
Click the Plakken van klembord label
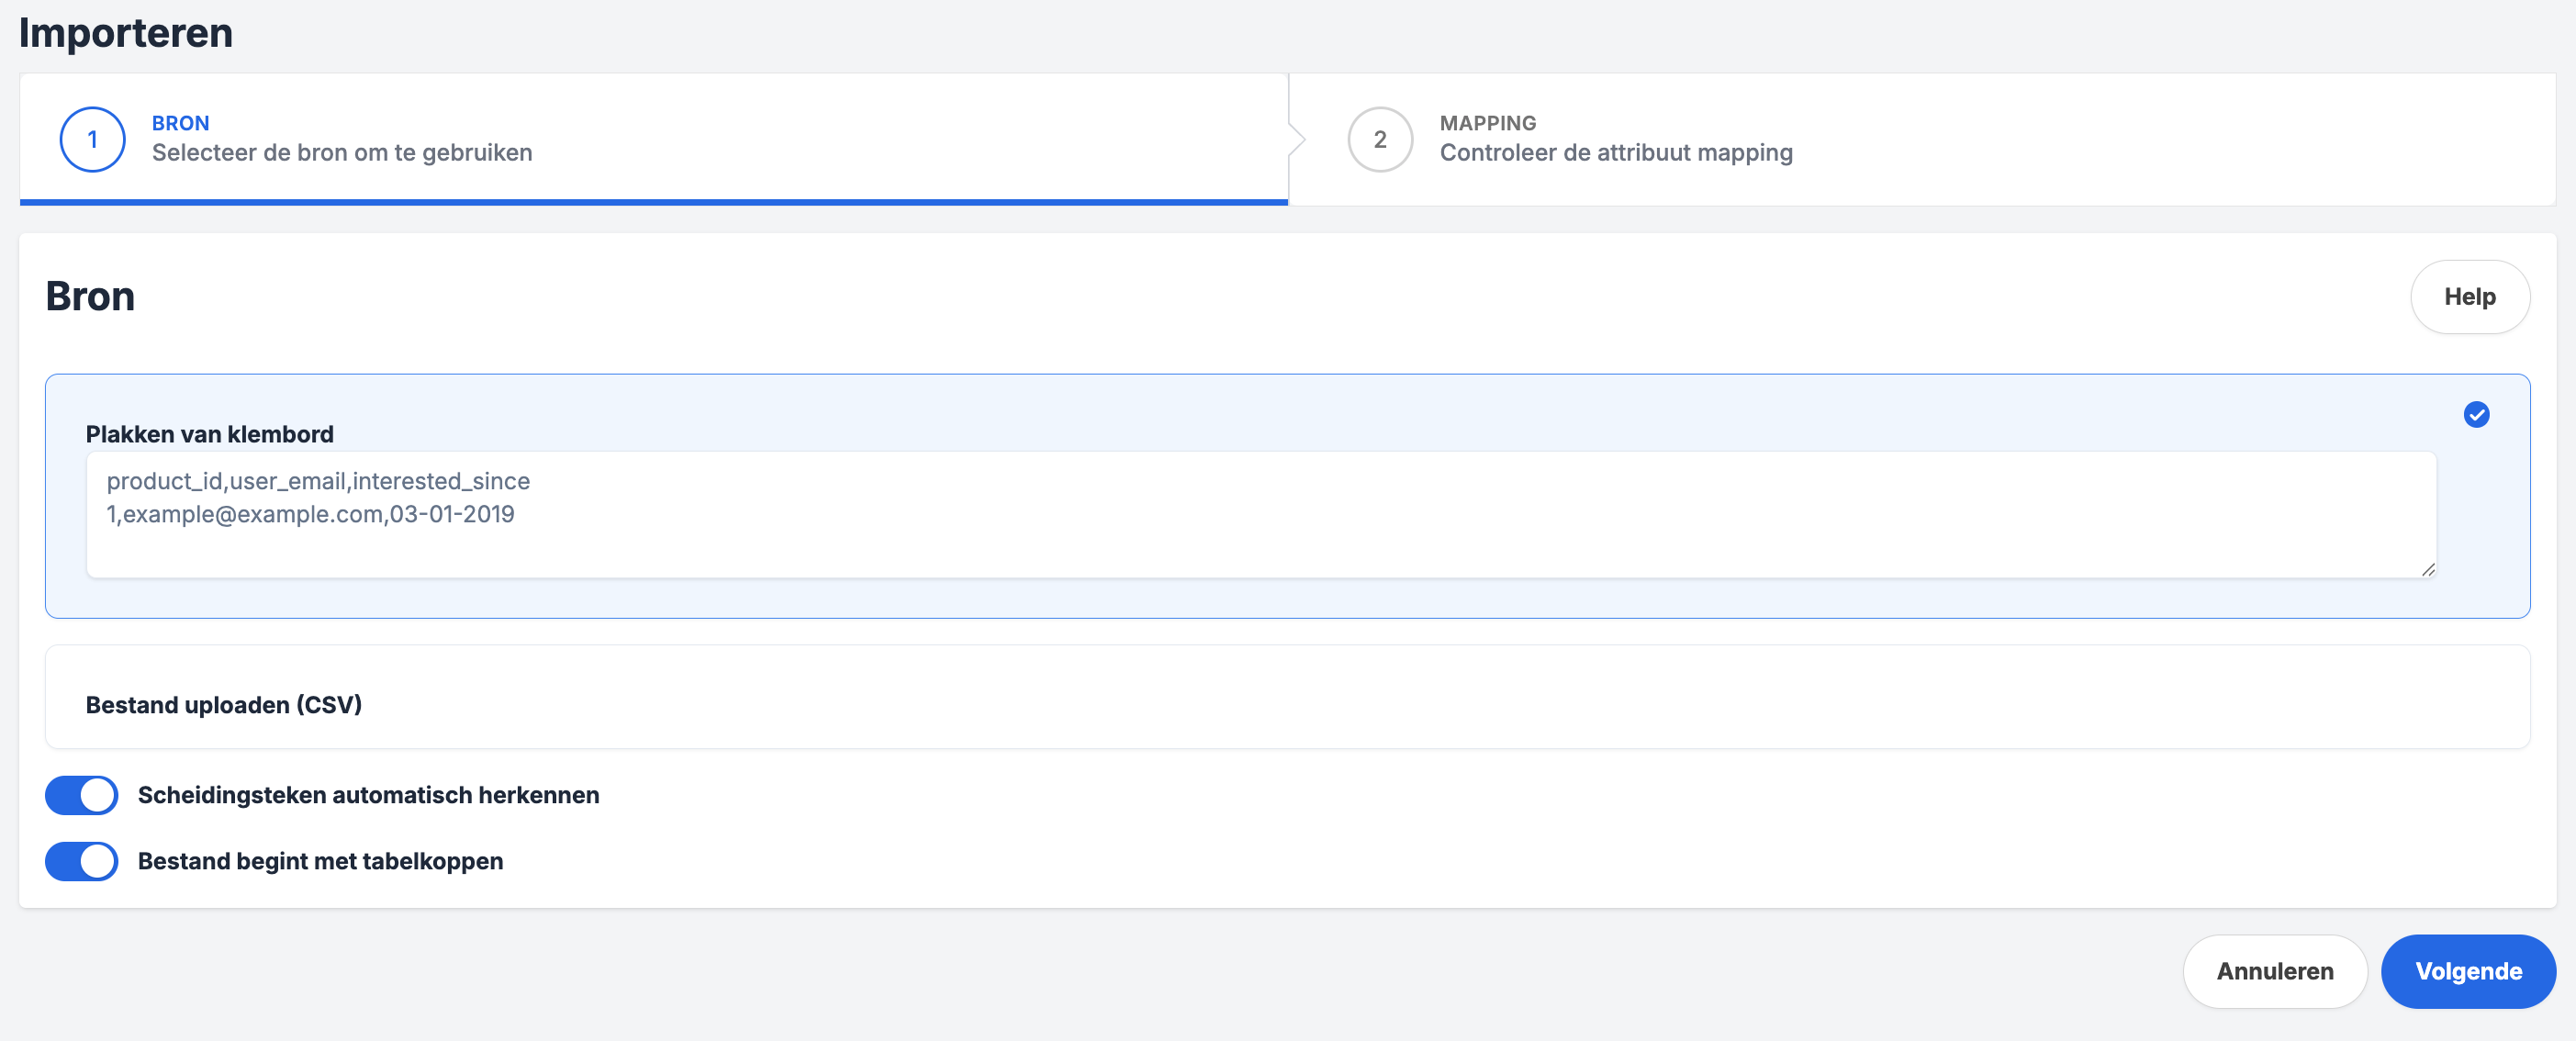pos(209,434)
